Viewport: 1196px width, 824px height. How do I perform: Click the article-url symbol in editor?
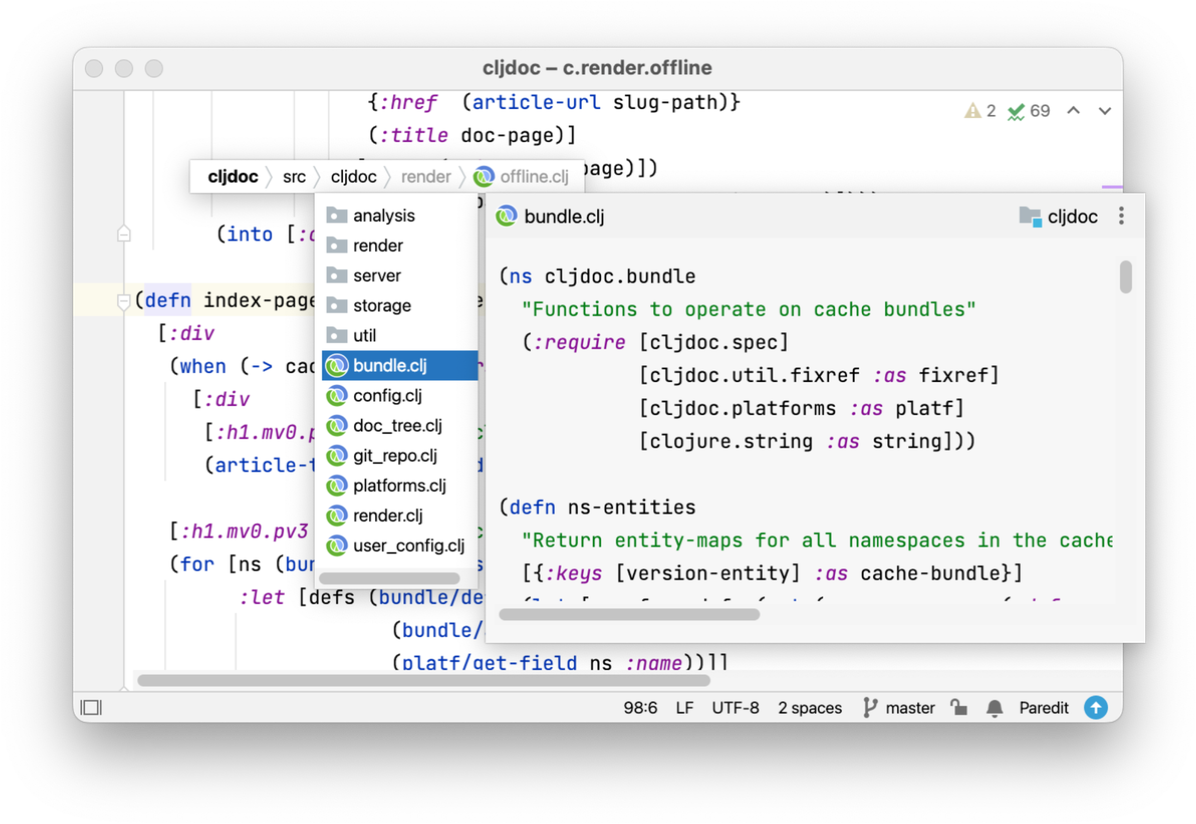[x=535, y=102]
